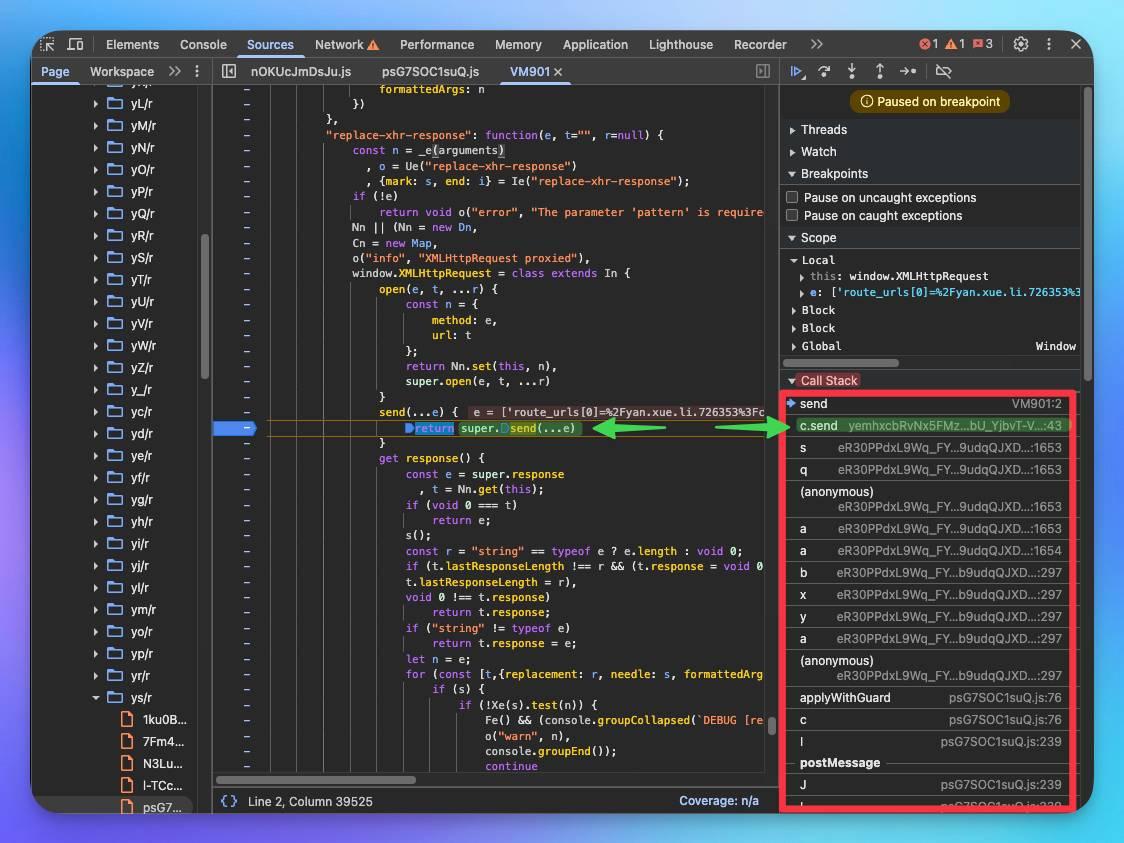Select the Workspace navigator tab
The image size is (1124, 843).
click(x=122, y=72)
